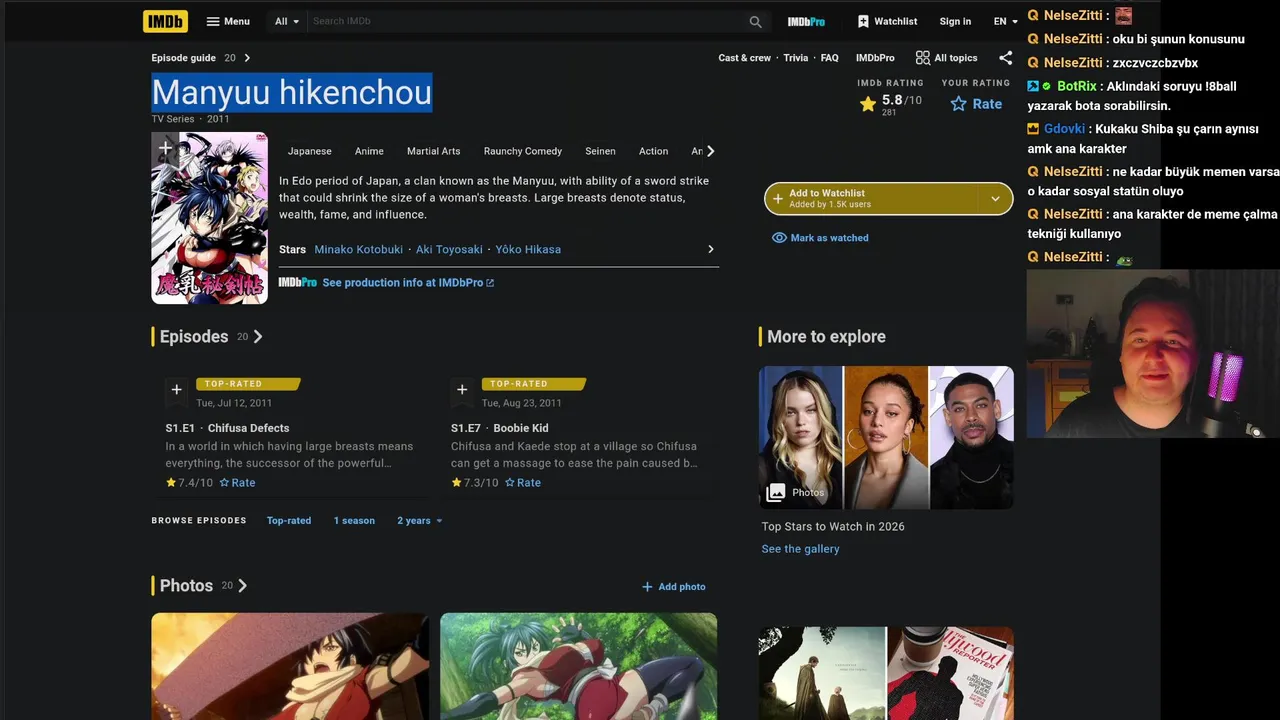Open Cast & crew page
This screenshot has width=1280, height=720.
click(x=744, y=58)
